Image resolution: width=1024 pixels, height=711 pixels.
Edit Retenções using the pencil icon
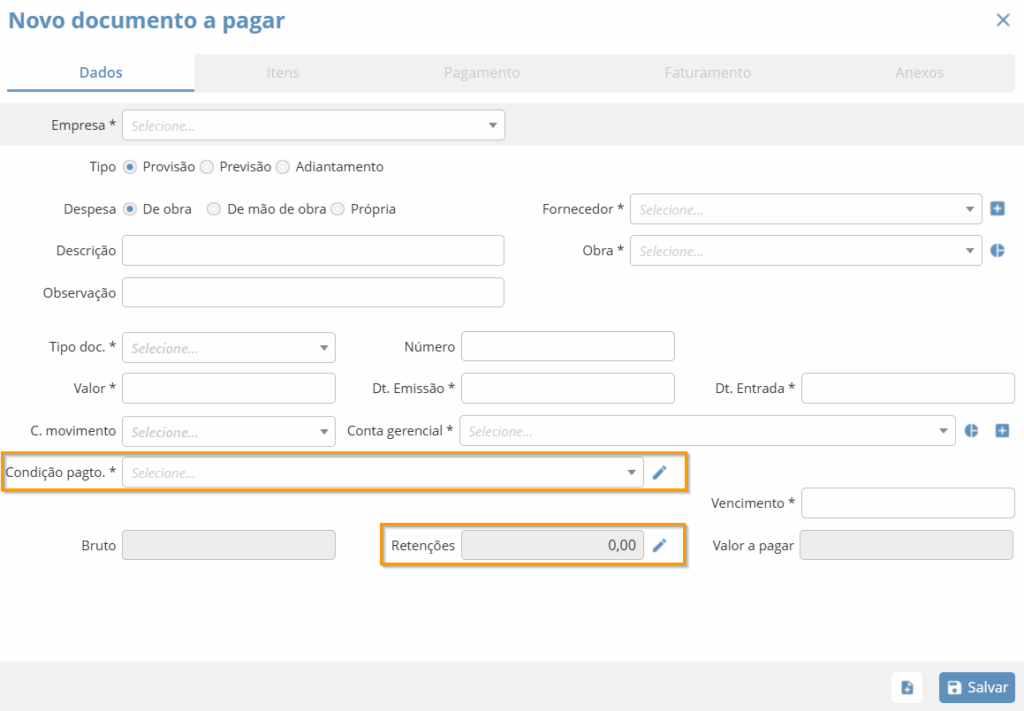(x=659, y=545)
